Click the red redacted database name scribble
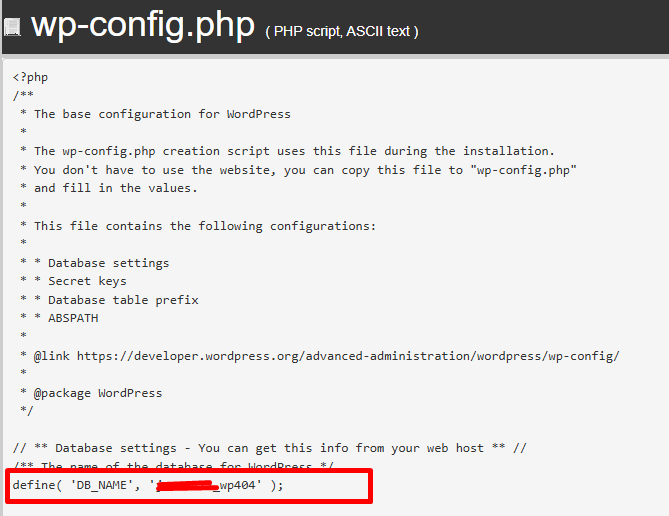Image resolution: width=669 pixels, height=516 pixels. (x=187, y=485)
